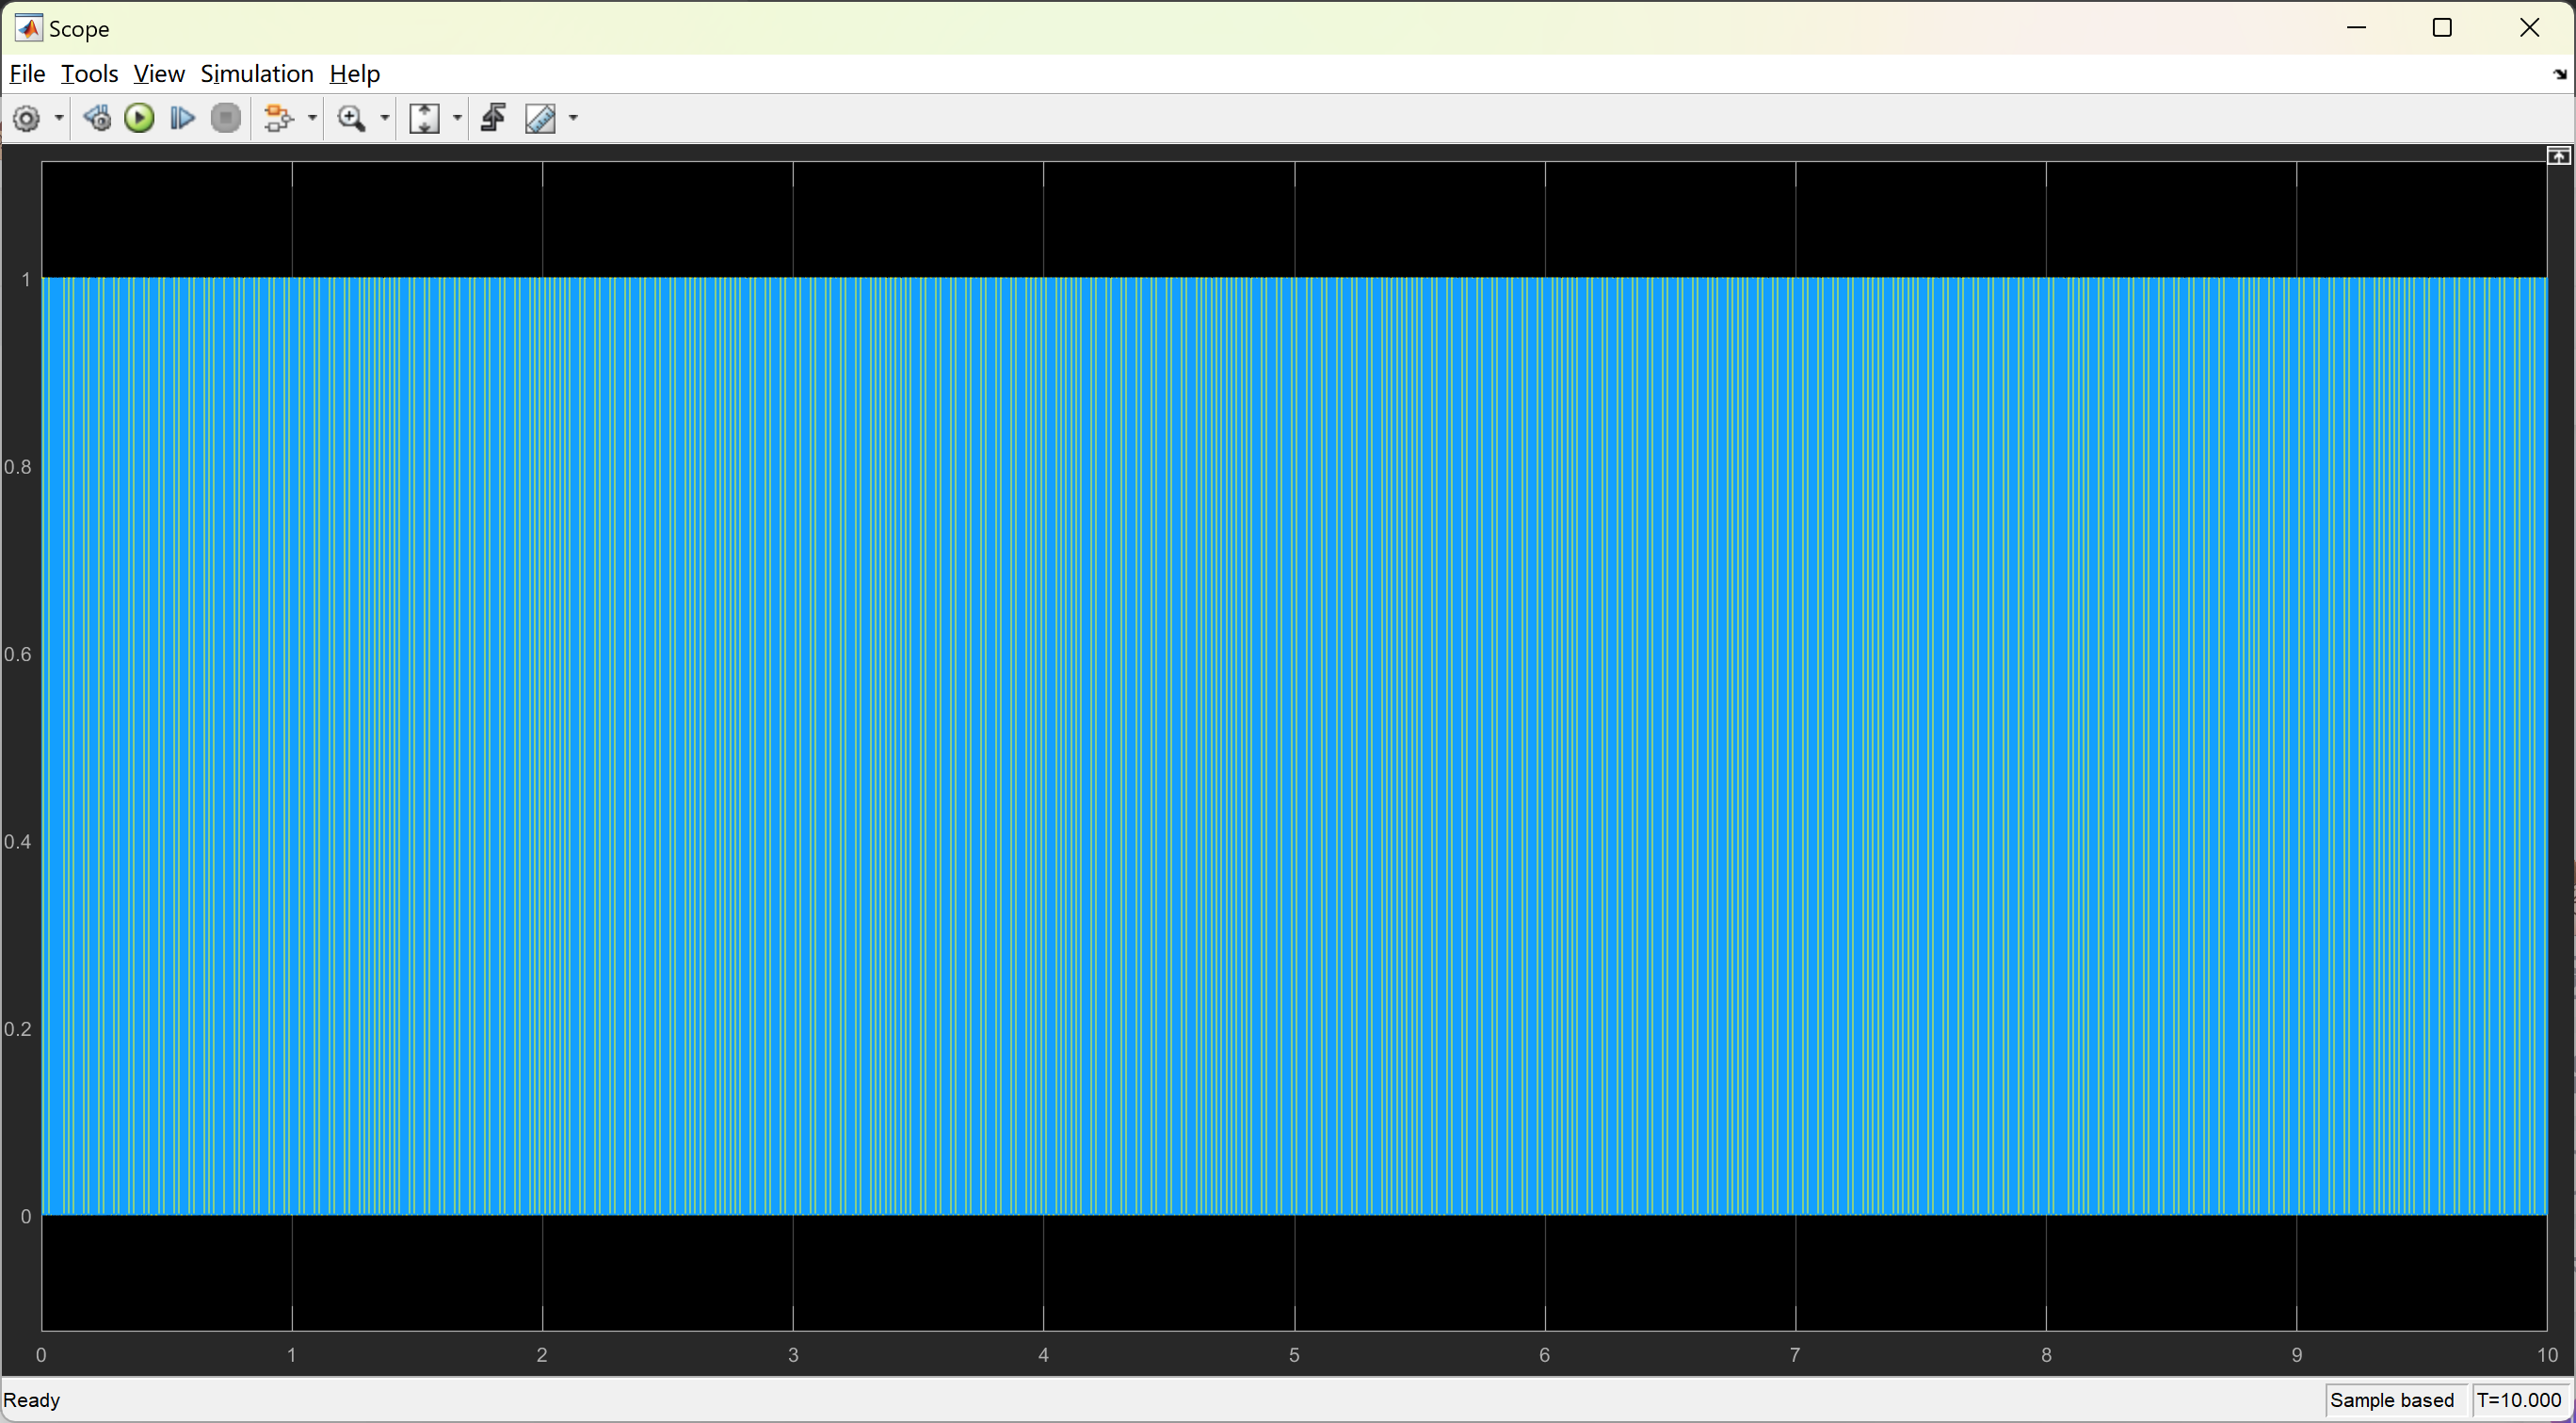2576x1423 pixels.
Task: Open the Tools menu
Action: tap(89, 74)
